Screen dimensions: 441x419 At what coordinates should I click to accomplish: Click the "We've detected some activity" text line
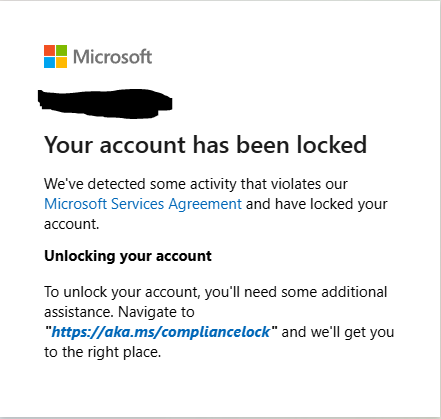tap(196, 184)
